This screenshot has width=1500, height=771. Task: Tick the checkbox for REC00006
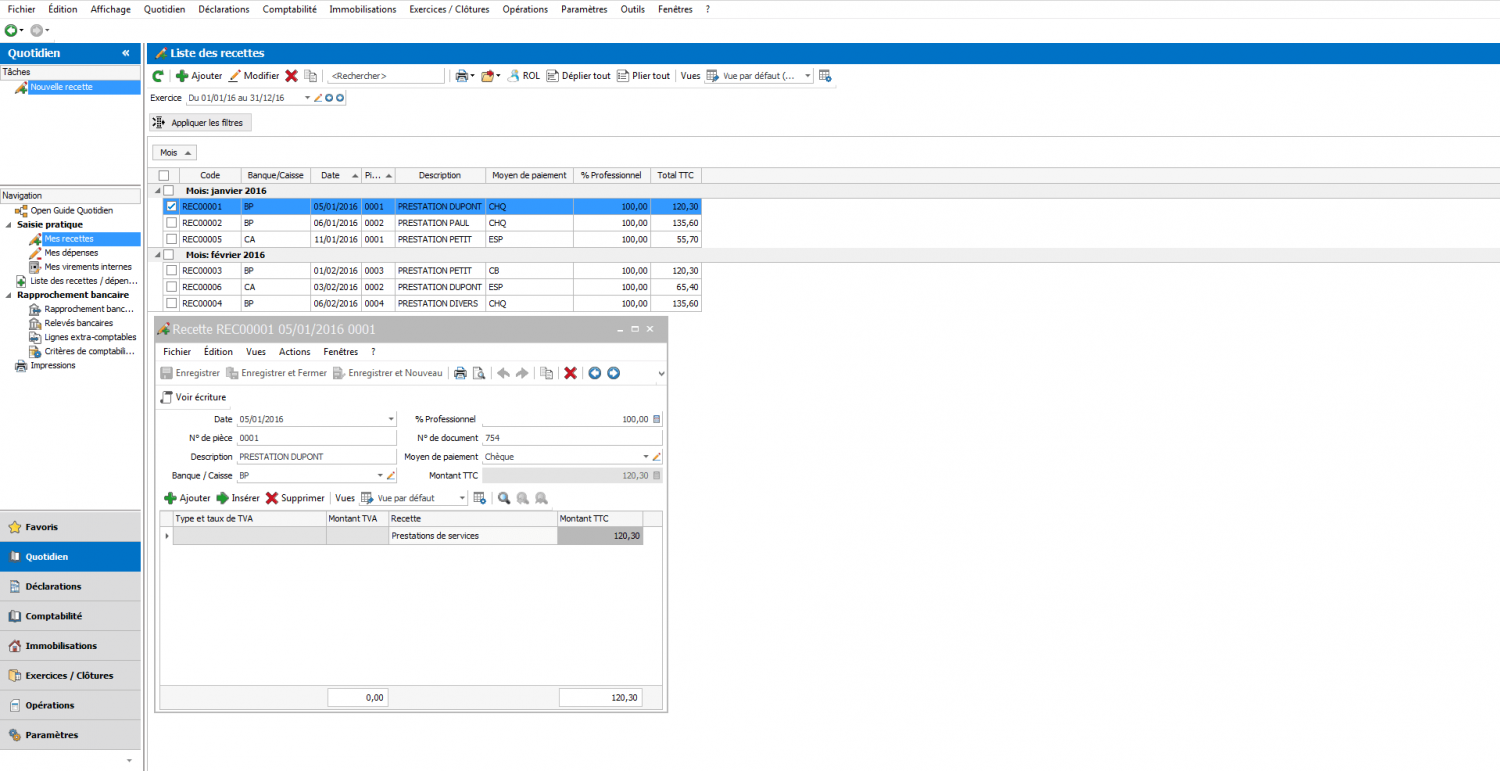pos(171,287)
